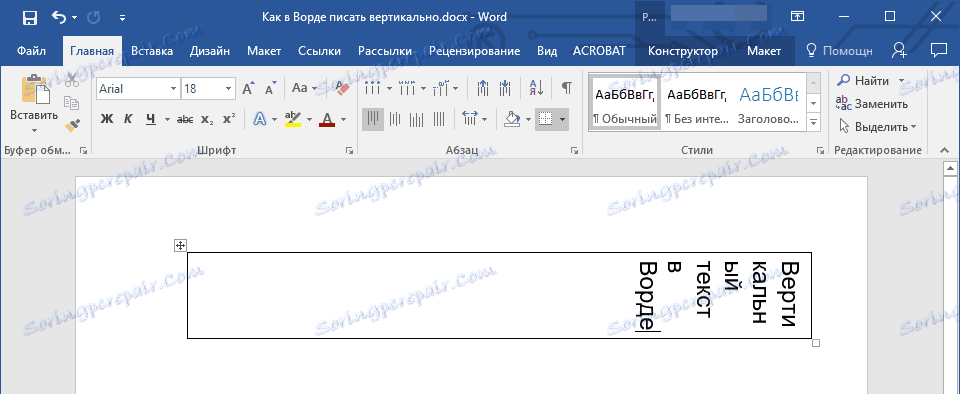Image resolution: width=960 pixels, height=394 pixels.
Task: Toggle subscript x₂ formatting
Action: (x=207, y=119)
